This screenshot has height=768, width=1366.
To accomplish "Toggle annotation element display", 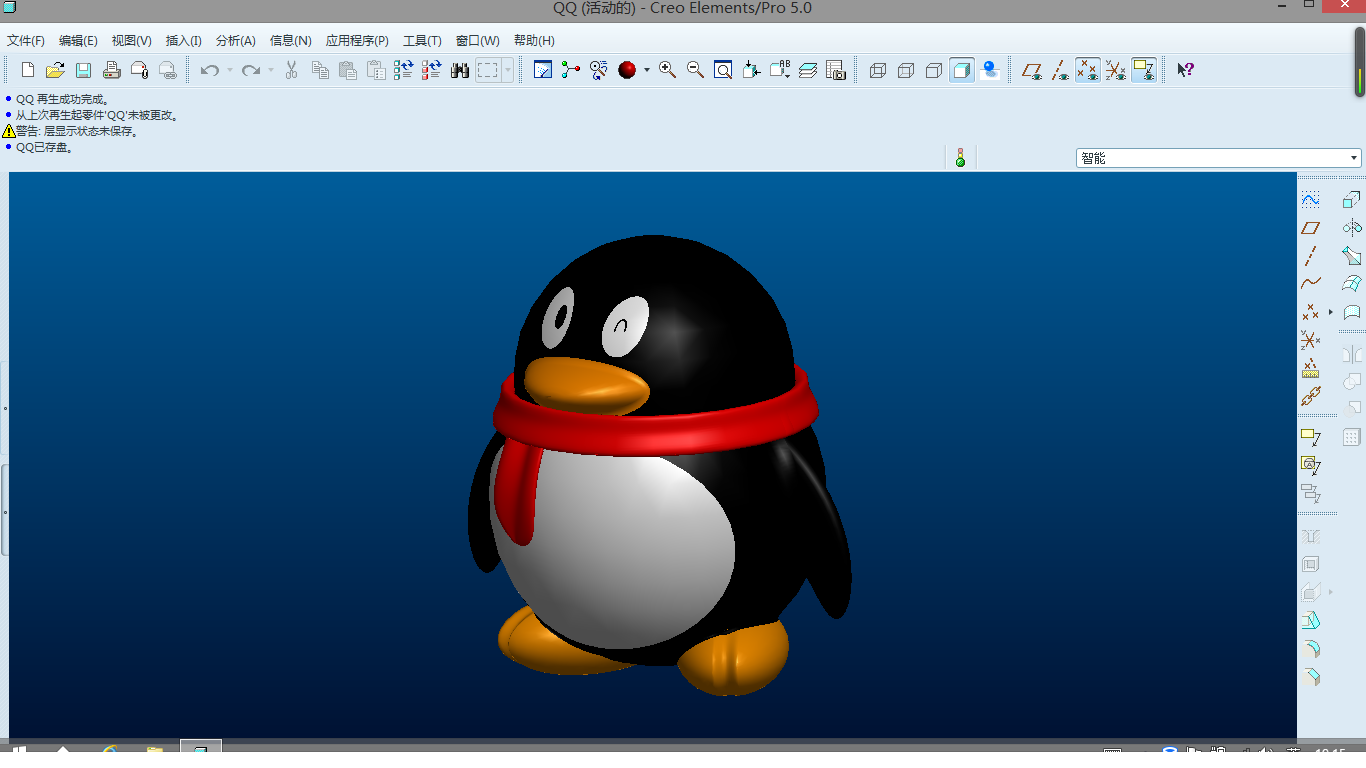I will pos(1144,70).
